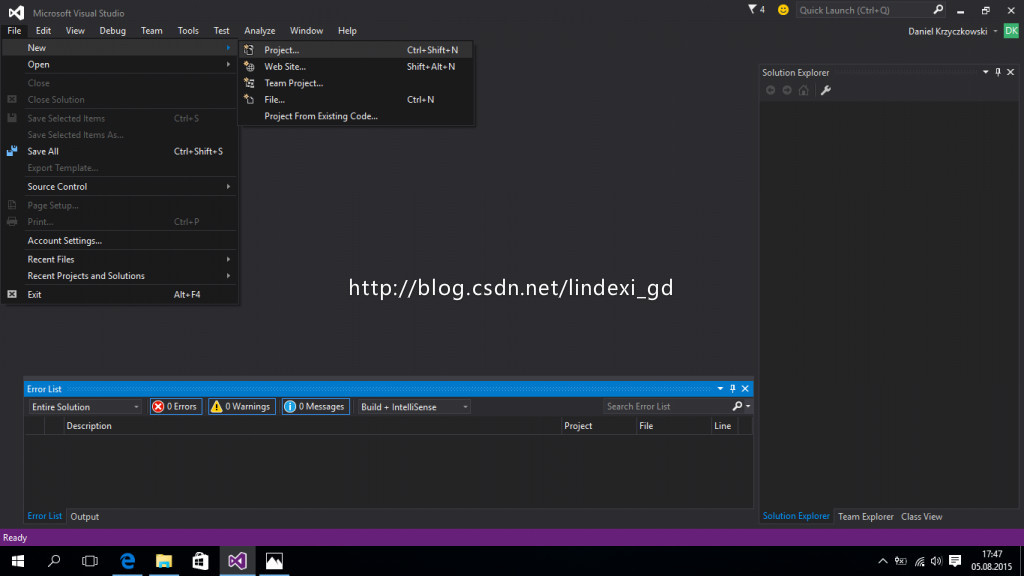Open Error List window position dropdown
1024x576 pixels.
click(x=720, y=389)
